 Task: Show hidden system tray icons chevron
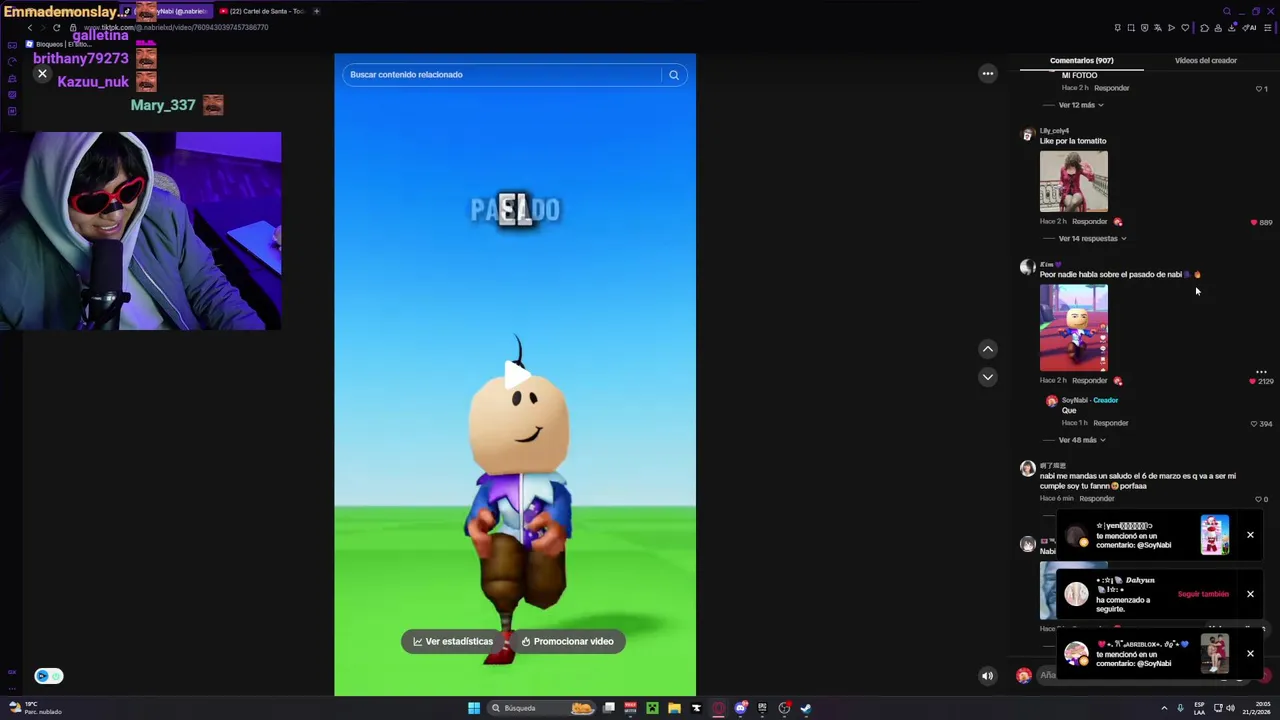pyautogui.click(x=1164, y=708)
